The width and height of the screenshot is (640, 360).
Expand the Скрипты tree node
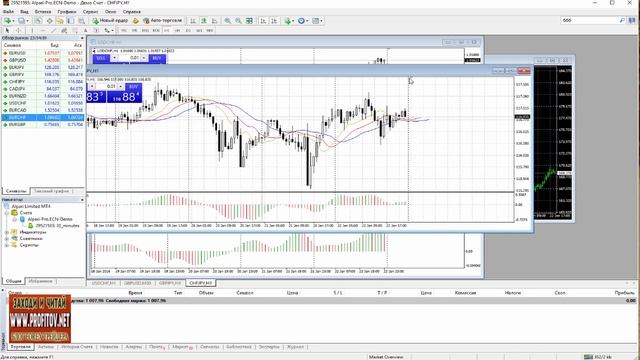tap(7, 245)
